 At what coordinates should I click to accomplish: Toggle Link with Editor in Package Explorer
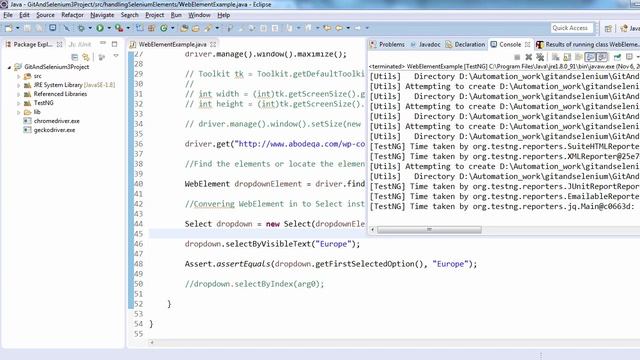[x=86, y=57]
